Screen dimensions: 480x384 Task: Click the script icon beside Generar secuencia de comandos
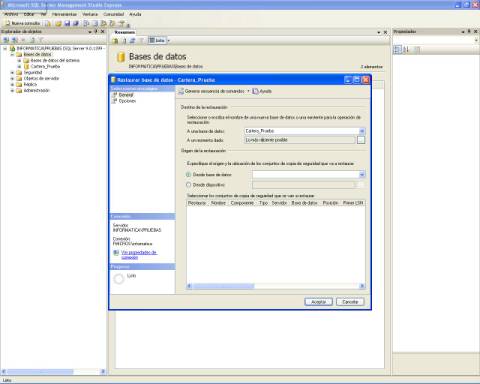coord(181,91)
